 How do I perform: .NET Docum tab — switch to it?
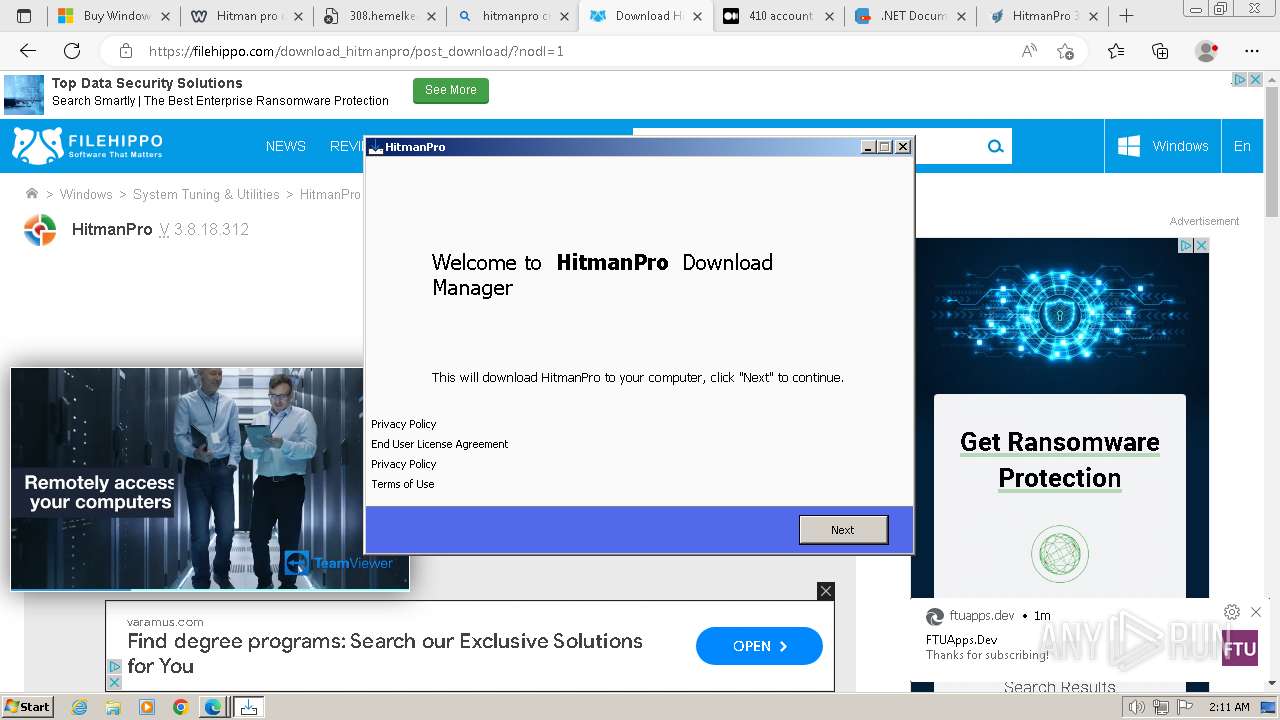click(912, 16)
